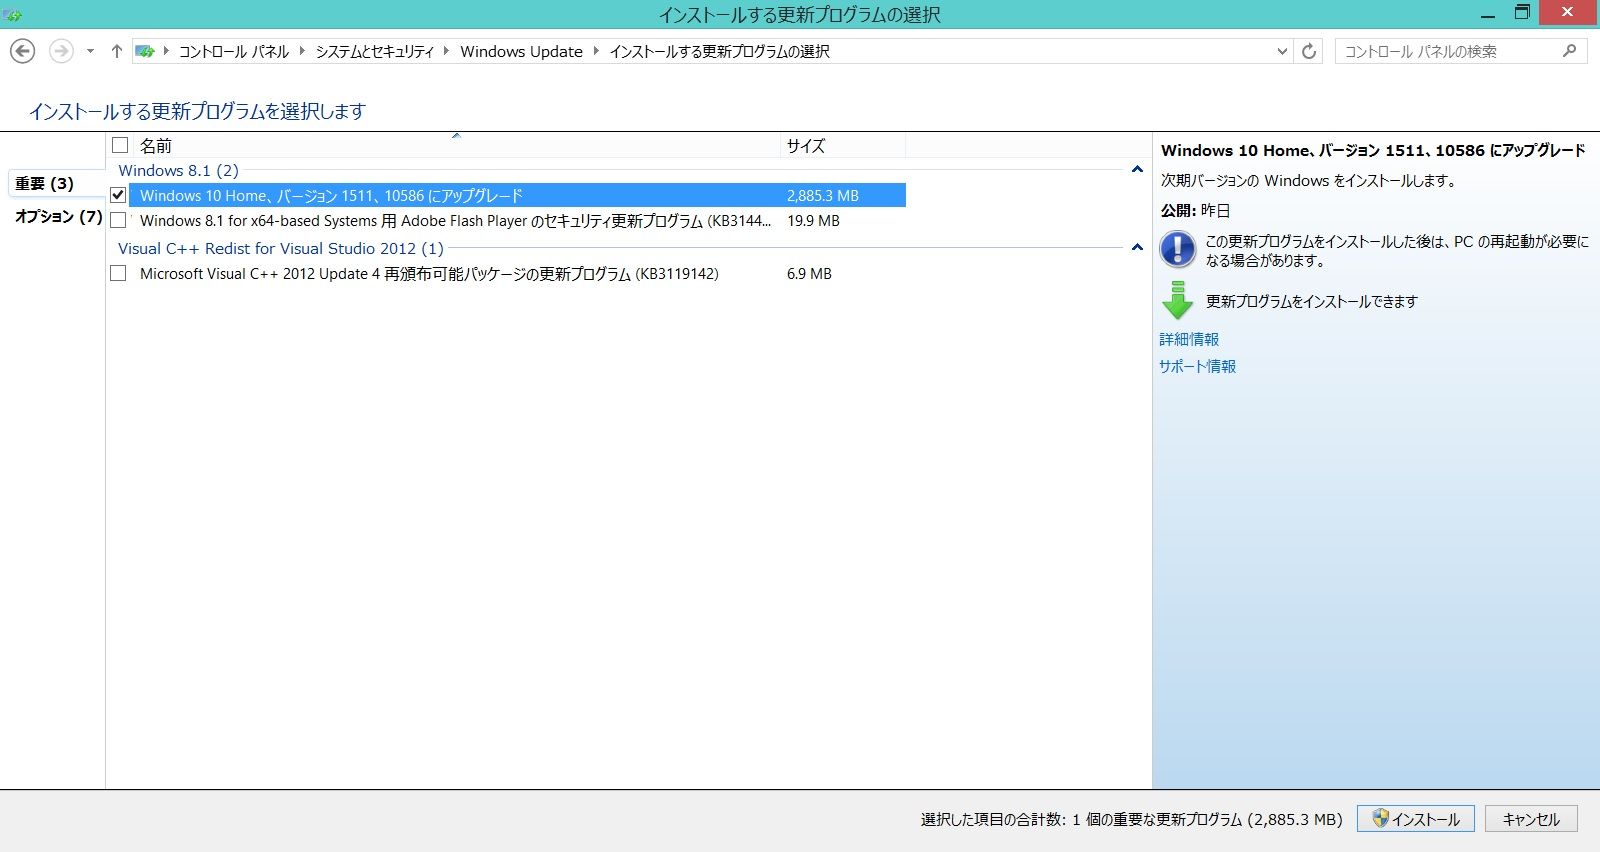
Task: Go up one level with the up arrow
Action: [116, 51]
